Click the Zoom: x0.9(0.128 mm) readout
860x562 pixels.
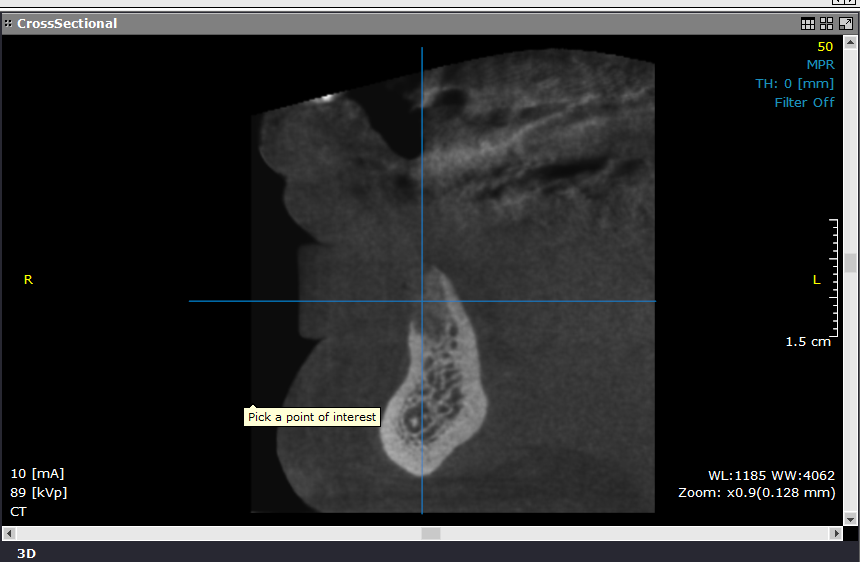coord(757,492)
